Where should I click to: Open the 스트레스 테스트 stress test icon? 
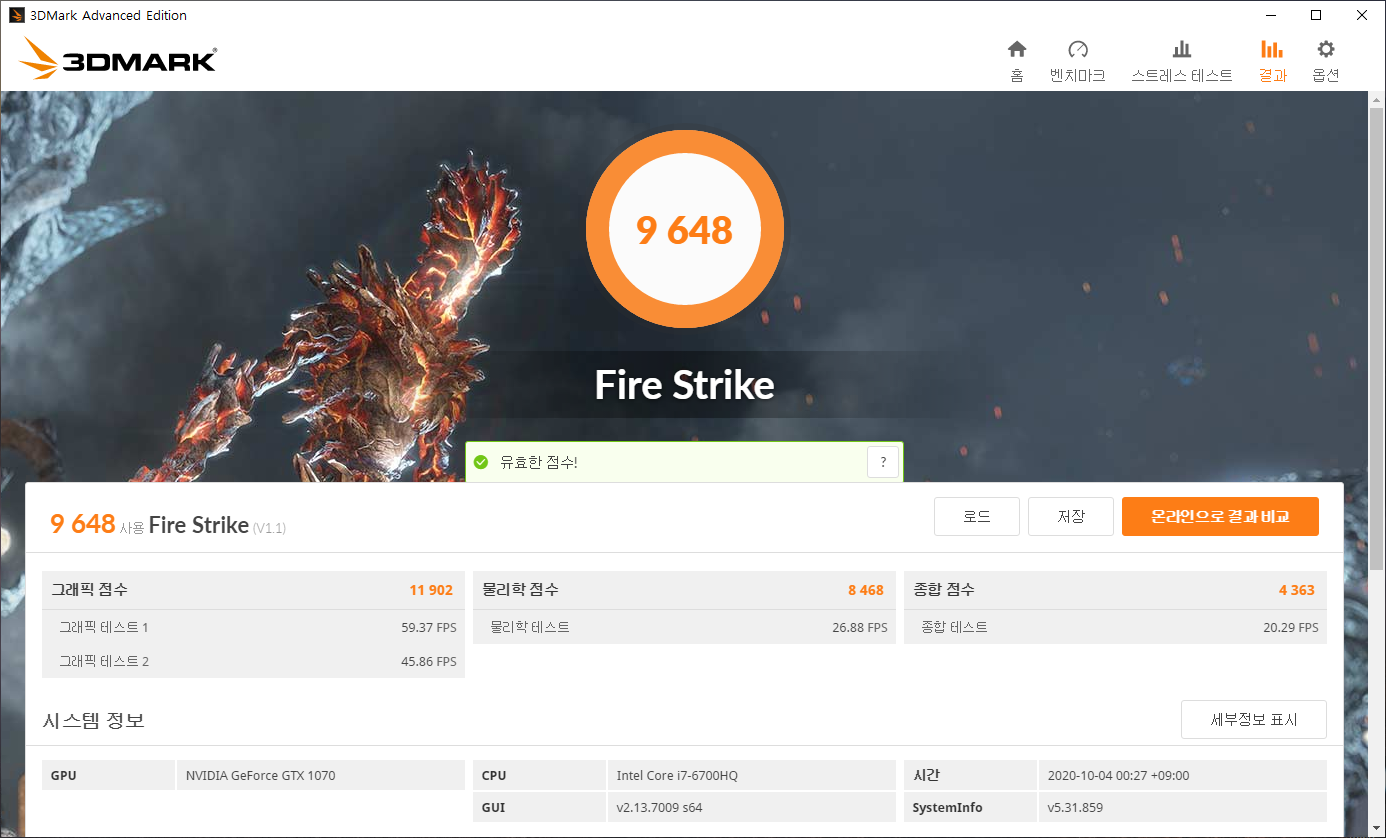(1181, 49)
